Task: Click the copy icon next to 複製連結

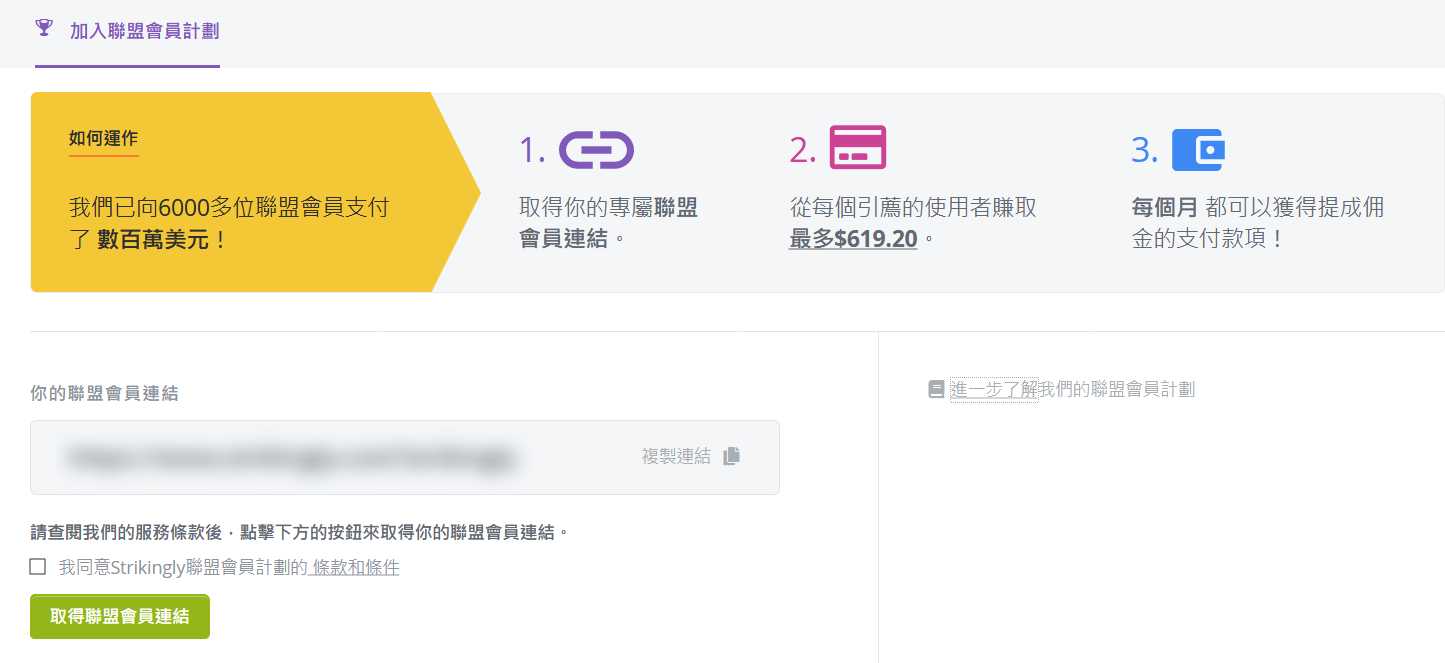Action: coord(730,456)
